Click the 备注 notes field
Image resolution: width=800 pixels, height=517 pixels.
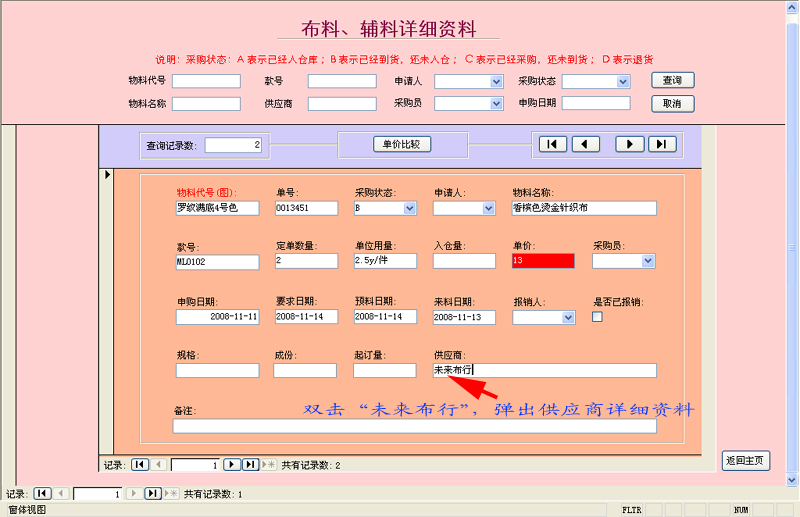[x=414, y=426]
